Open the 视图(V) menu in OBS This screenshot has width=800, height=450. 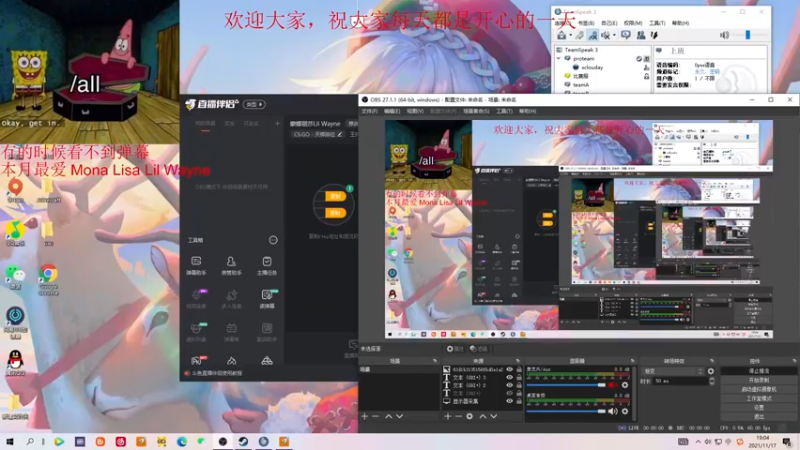coord(415,111)
